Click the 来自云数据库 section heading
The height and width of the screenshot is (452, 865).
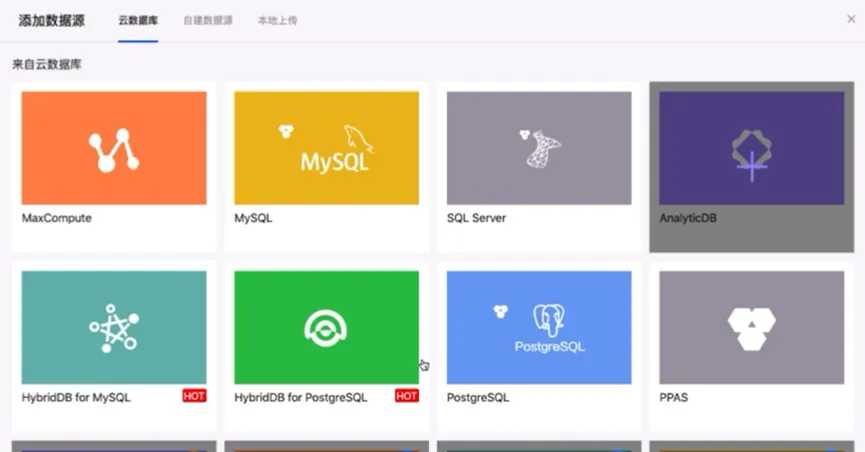click(x=47, y=65)
